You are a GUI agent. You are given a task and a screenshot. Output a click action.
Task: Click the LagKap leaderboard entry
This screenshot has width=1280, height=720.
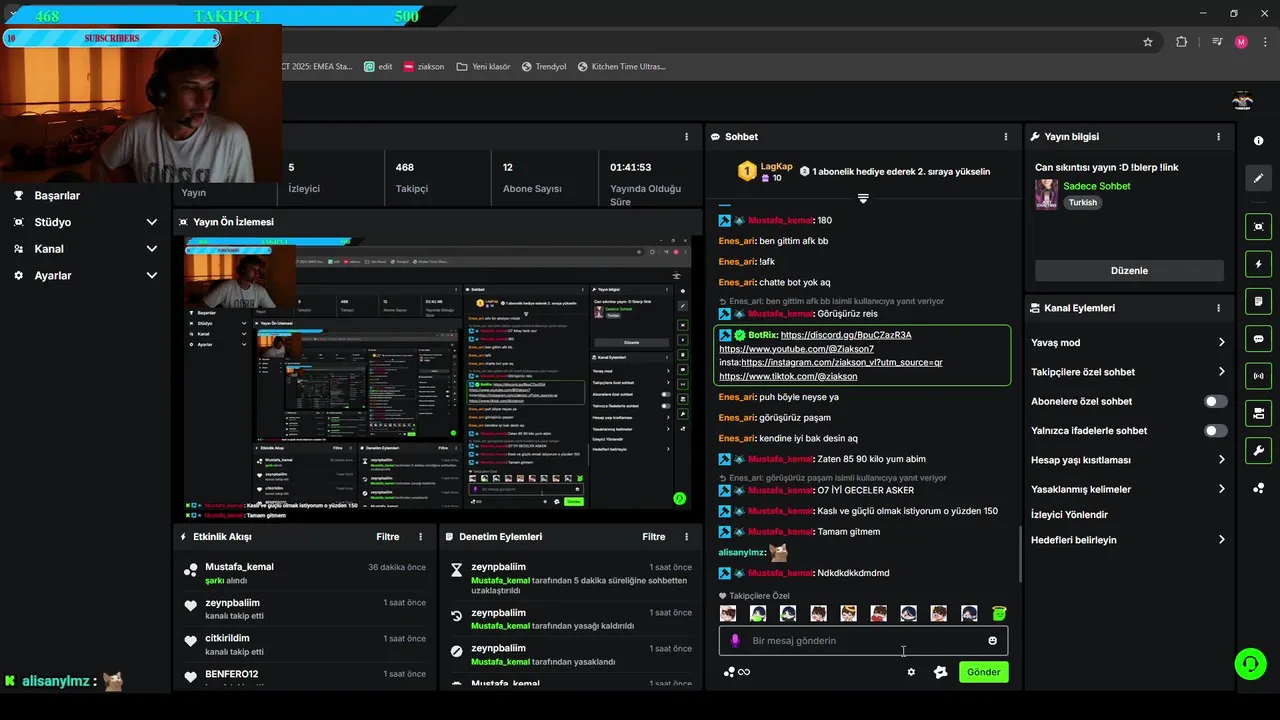[x=763, y=171]
